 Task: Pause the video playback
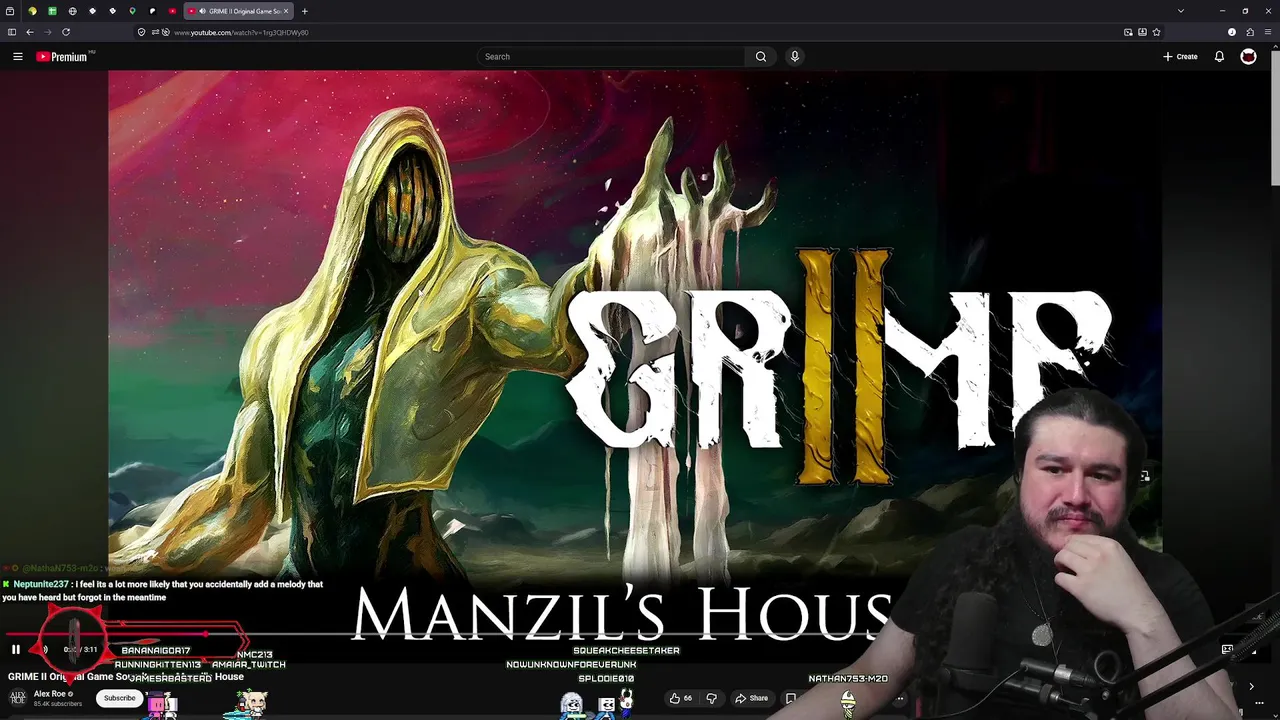click(x=16, y=649)
